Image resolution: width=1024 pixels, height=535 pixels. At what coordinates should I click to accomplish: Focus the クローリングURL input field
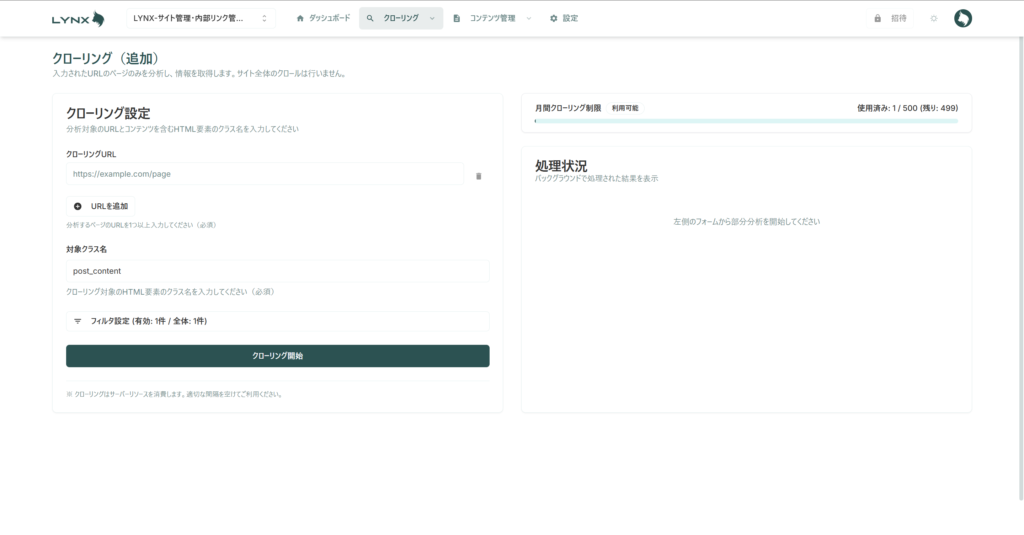point(264,174)
